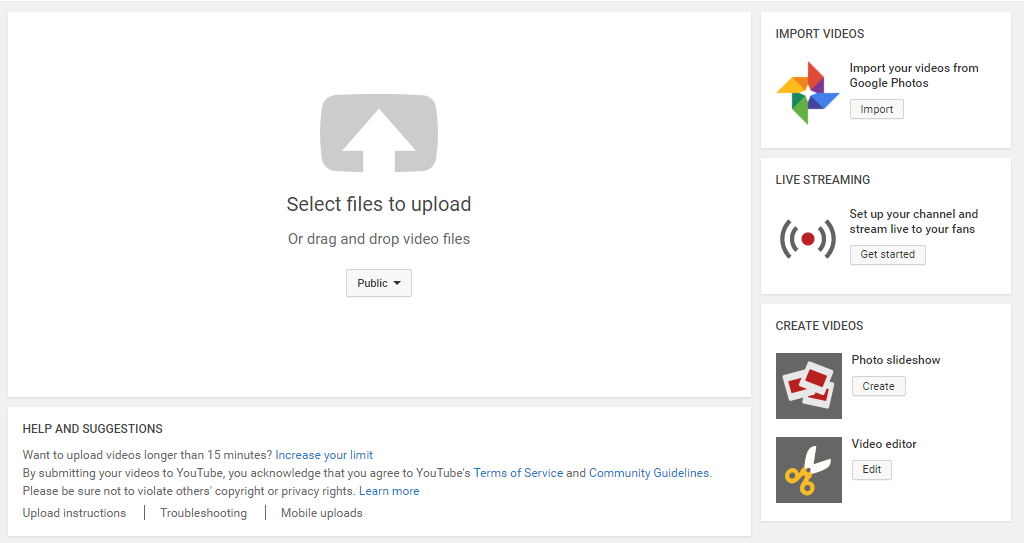The image size is (1024, 543).
Task: Click the Google Photos pinwheel icon
Action: pyautogui.click(x=808, y=92)
